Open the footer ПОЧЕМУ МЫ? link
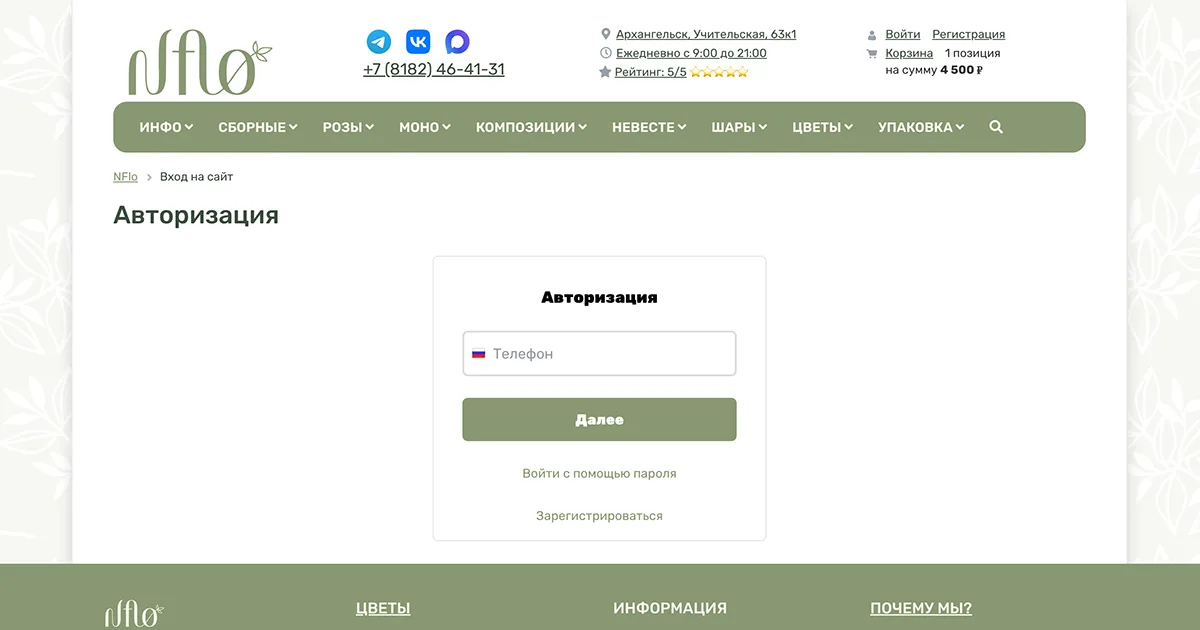Viewport: 1200px width, 630px height. pos(921,608)
